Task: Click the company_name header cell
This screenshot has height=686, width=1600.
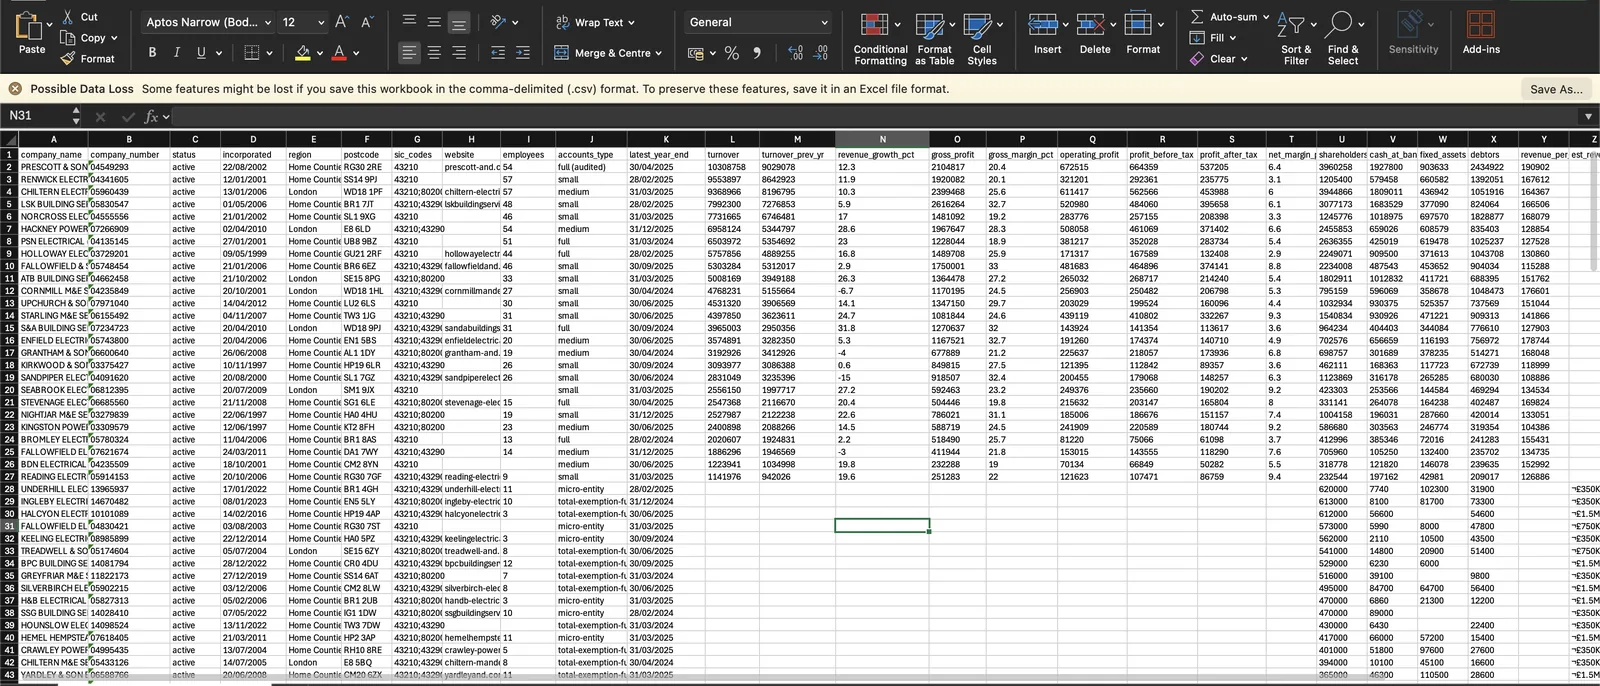Action: coord(53,155)
